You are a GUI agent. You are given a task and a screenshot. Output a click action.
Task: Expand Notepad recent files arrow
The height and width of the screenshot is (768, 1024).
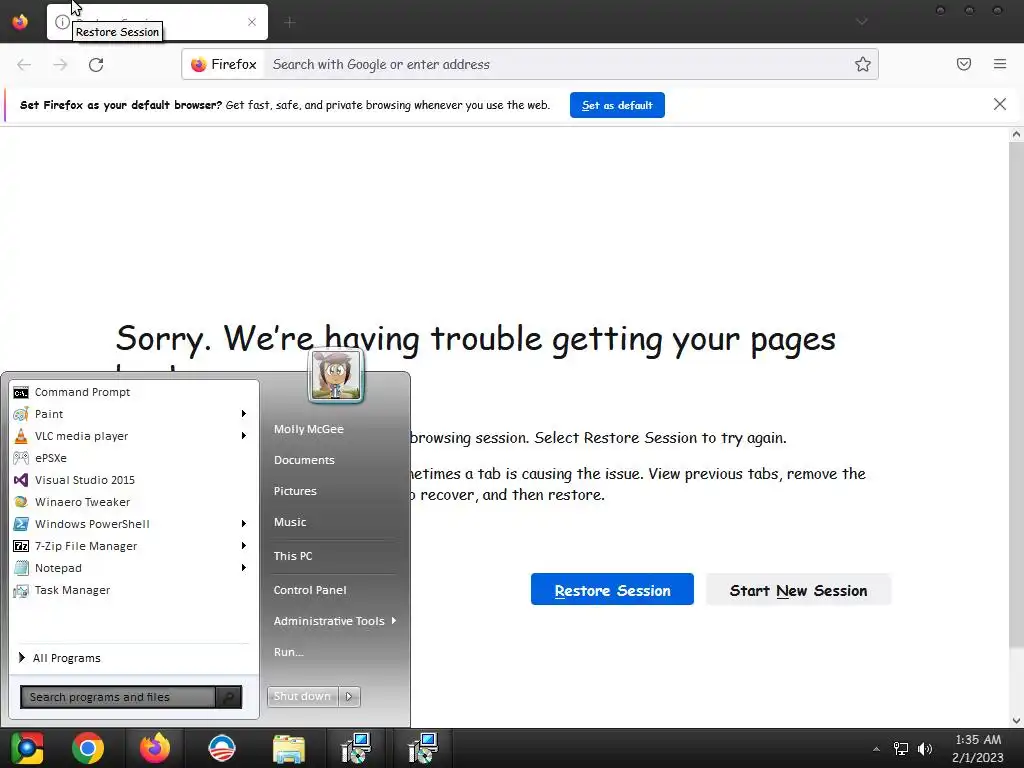coord(244,568)
